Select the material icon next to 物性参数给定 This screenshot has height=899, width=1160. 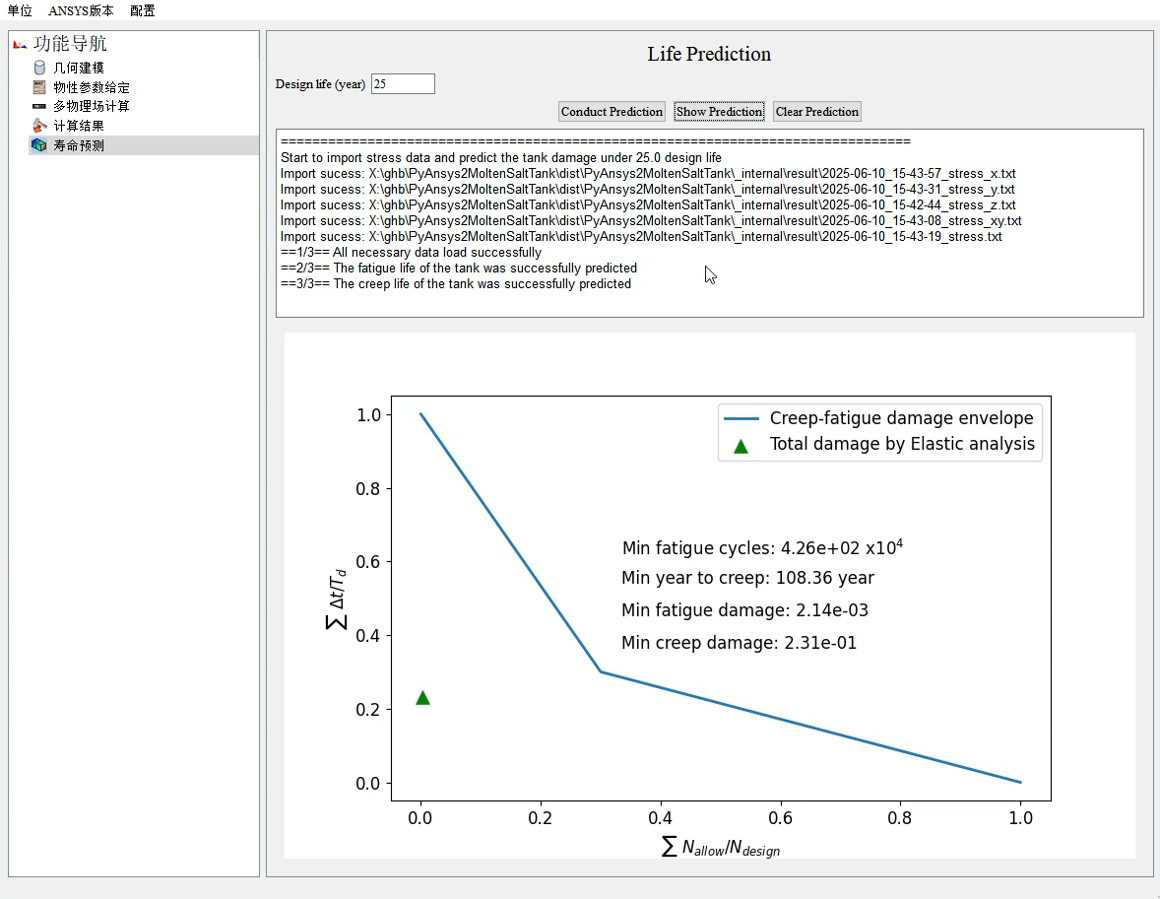click(x=40, y=87)
